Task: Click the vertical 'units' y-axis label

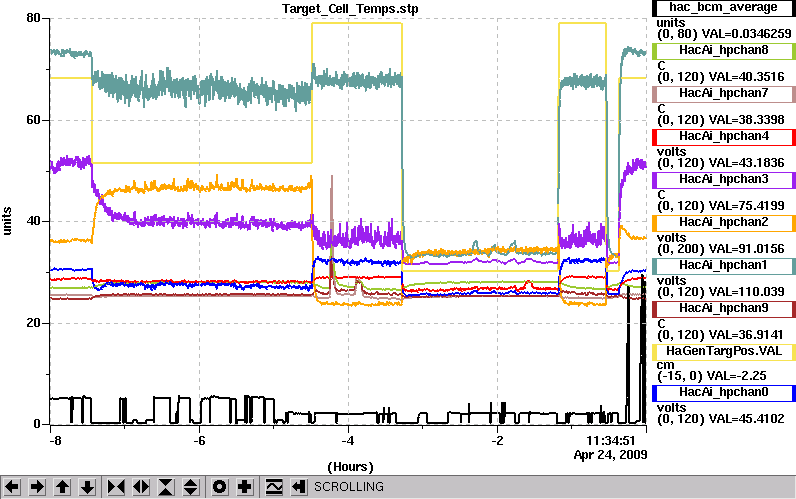Action: point(7,221)
